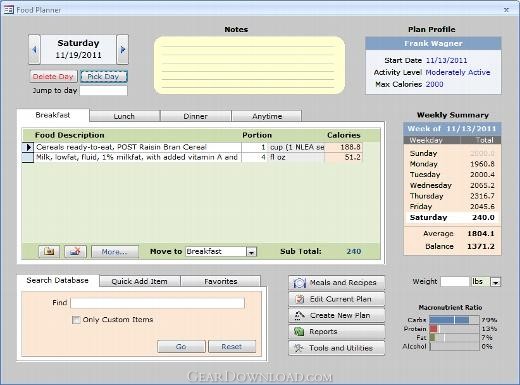Click the Monday total 1960.8
520x385 pixels.
click(x=482, y=164)
